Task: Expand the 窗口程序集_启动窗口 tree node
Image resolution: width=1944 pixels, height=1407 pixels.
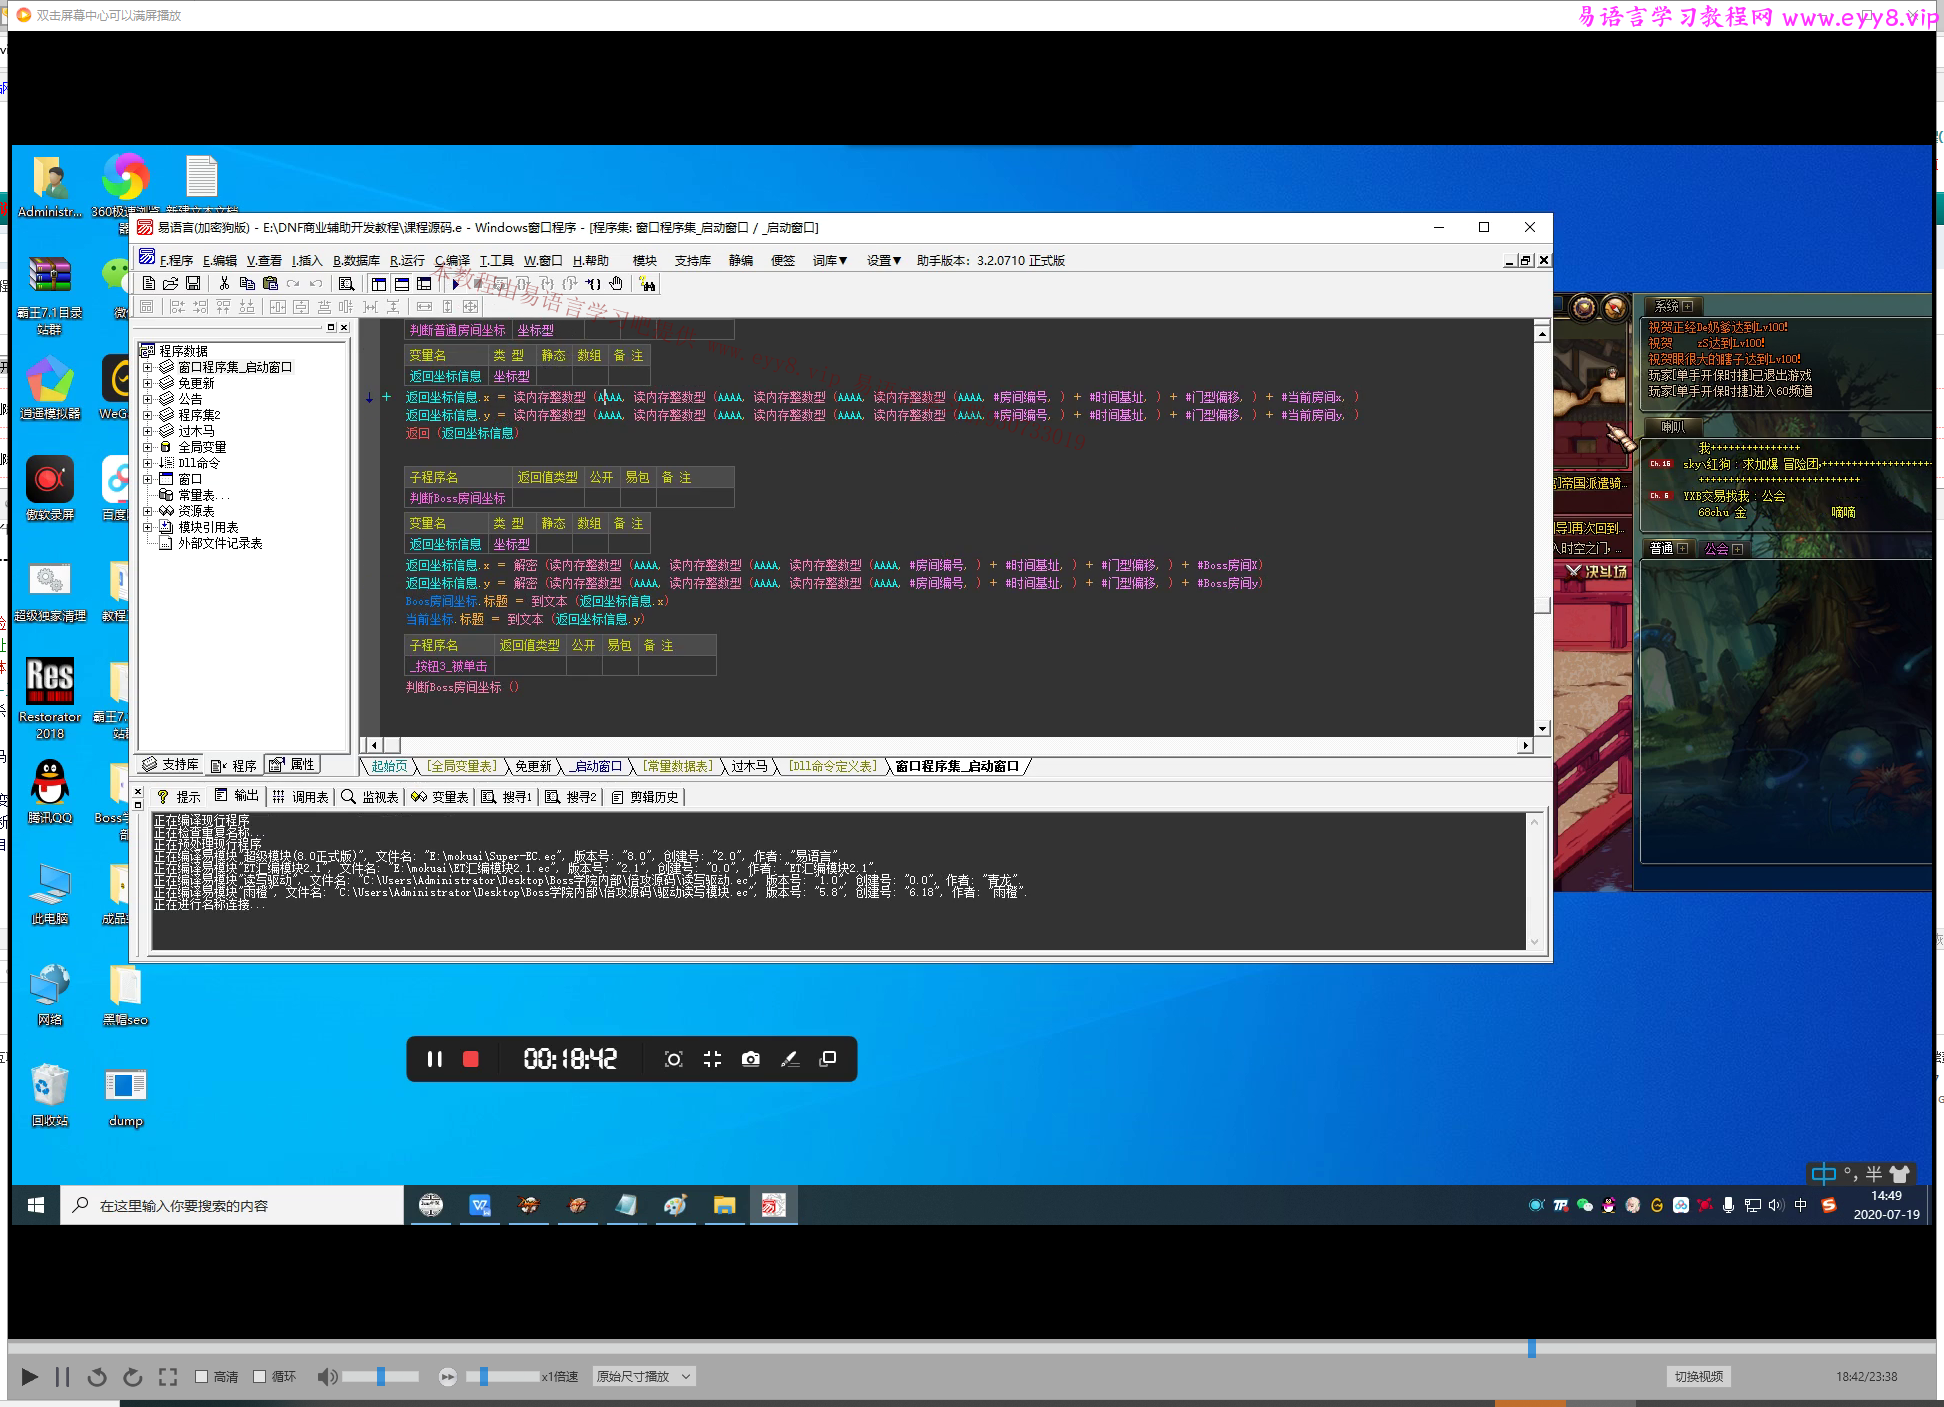Action: point(148,367)
